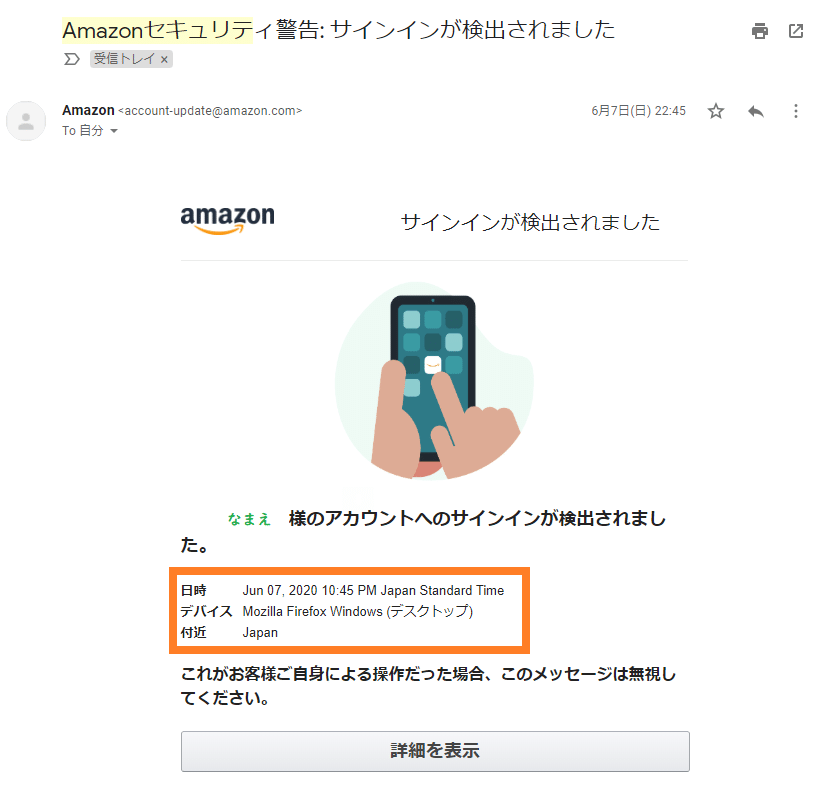The image size is (815, 787).
Task: Print this email with the printer icon
Action: click(x=759, y=31)
